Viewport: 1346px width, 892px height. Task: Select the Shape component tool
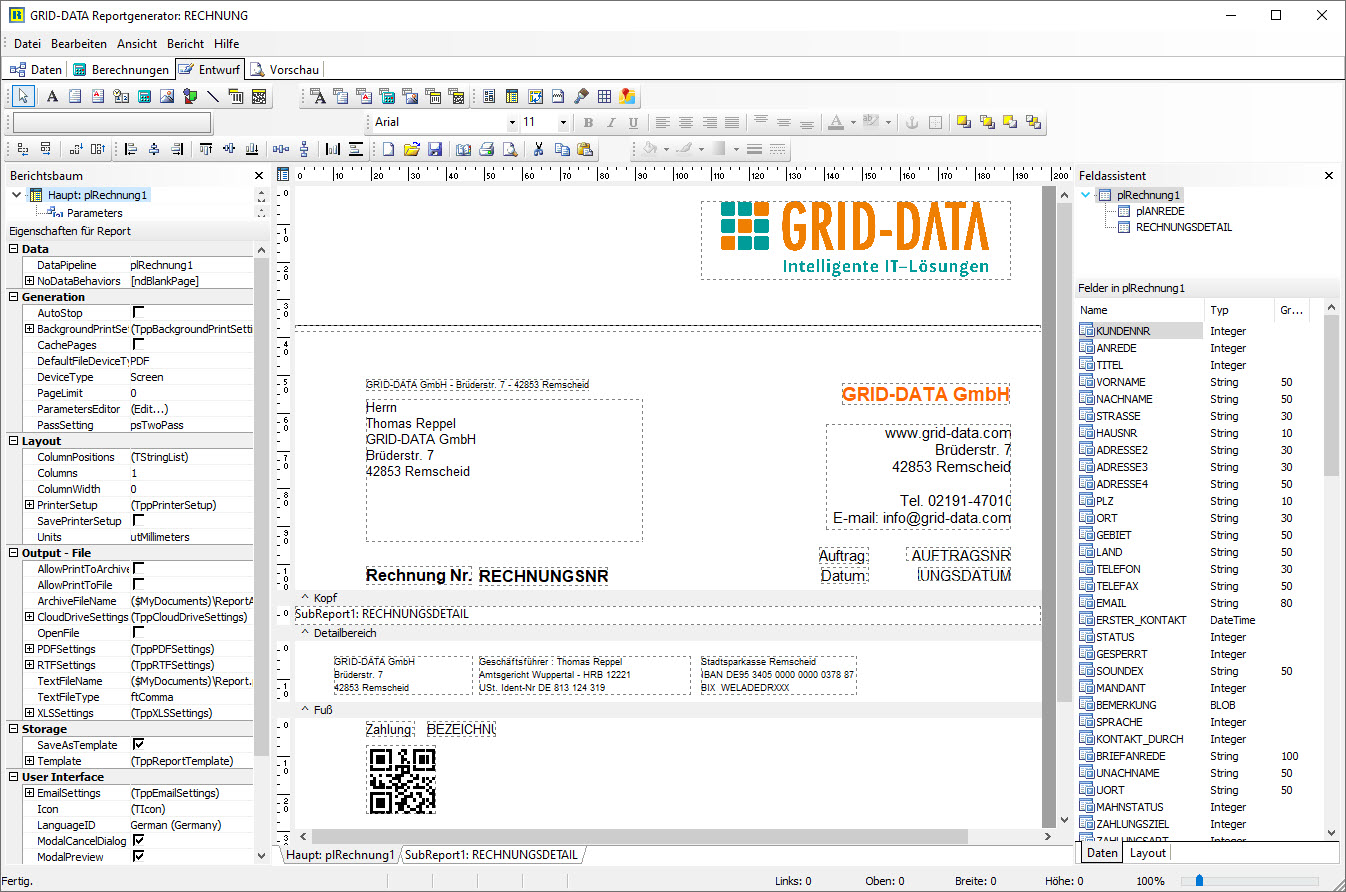190,96
